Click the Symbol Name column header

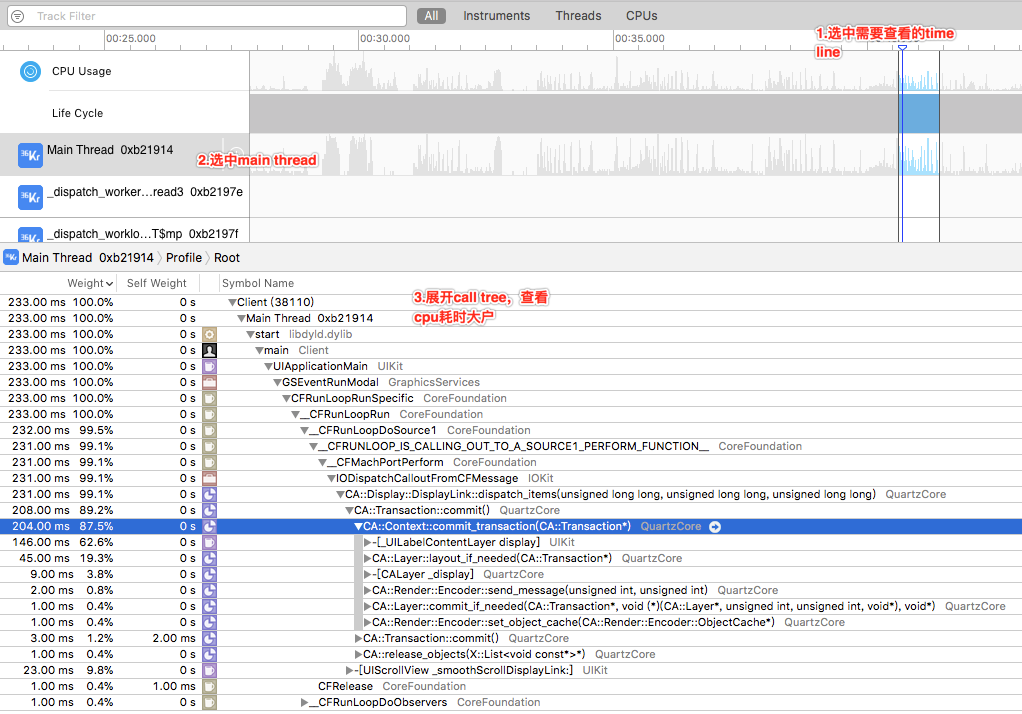(257, 283)
